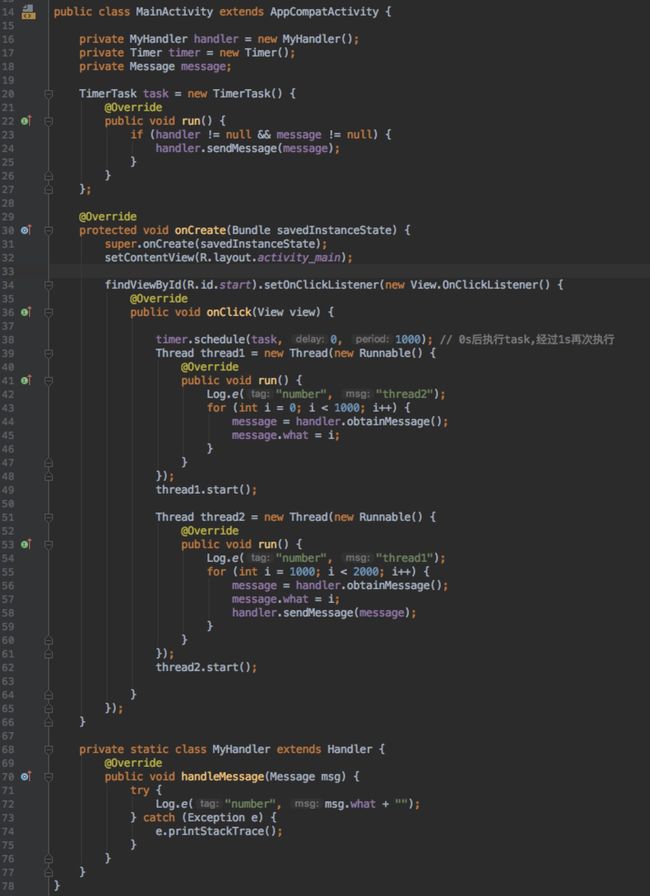The height and width of the screenshot is (896, 650).
Task: Click the savedInstanceState parameter in onCreate signature
Action: 336,230
